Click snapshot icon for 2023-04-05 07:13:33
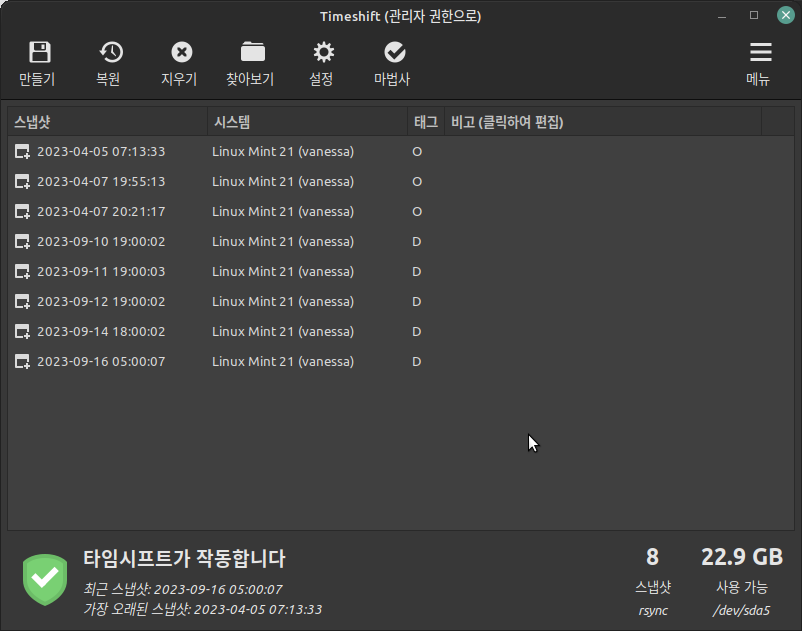The width and height of the screenshot is (802, 631). click(22, 152)
